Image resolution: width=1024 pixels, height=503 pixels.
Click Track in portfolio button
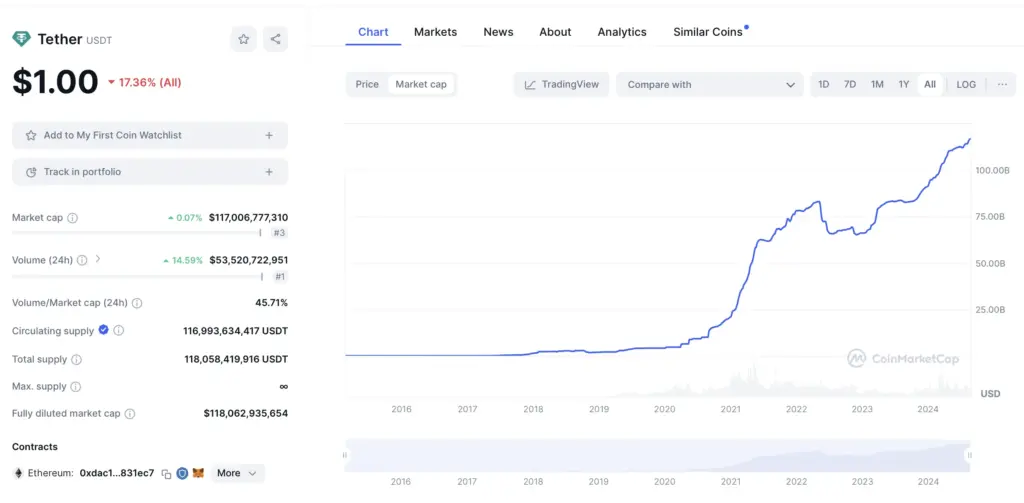[150, 172]
